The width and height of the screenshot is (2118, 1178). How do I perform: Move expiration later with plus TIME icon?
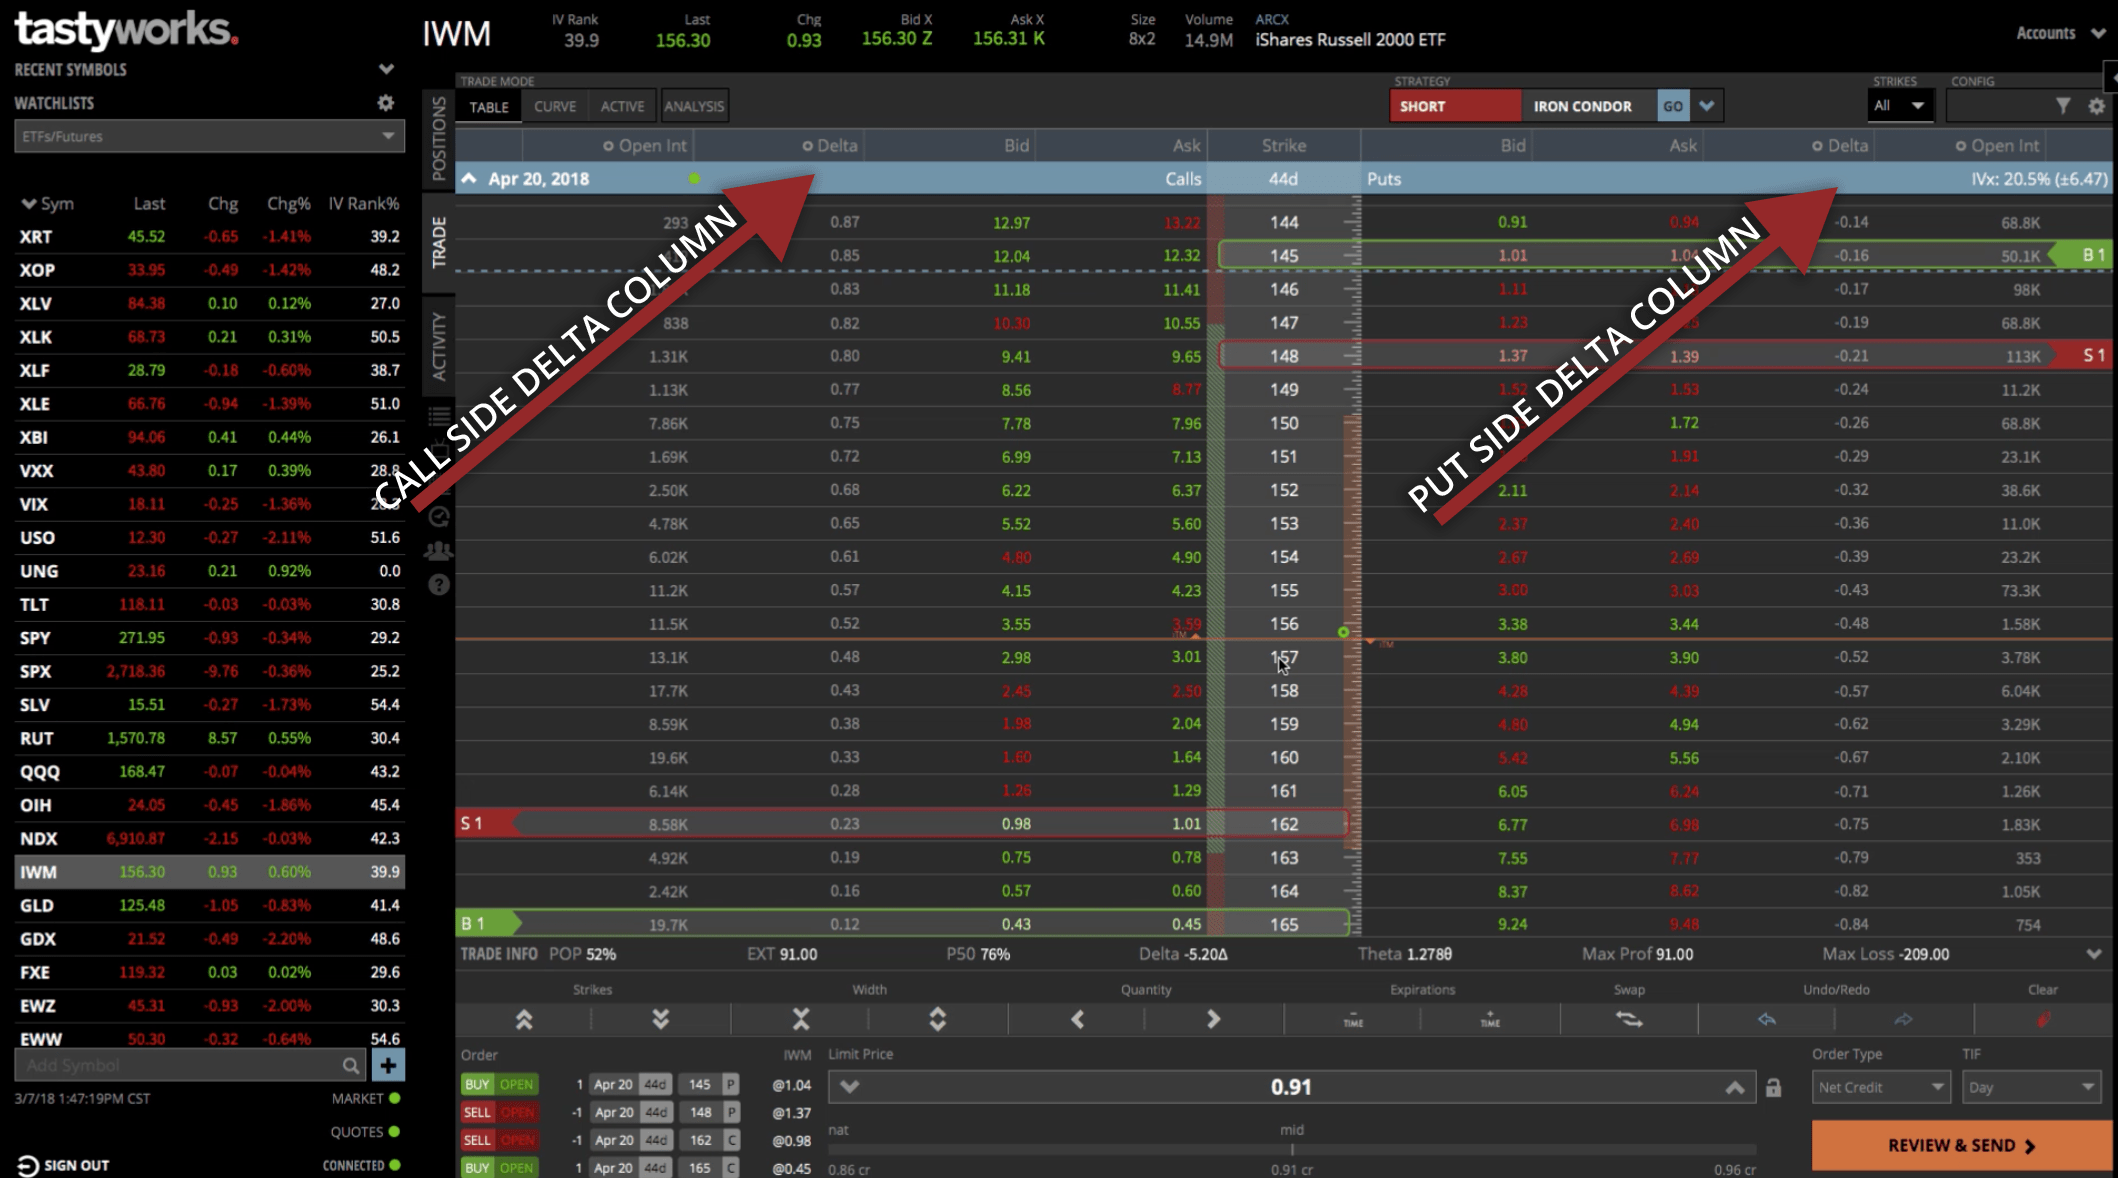tap(1490, 1019)
